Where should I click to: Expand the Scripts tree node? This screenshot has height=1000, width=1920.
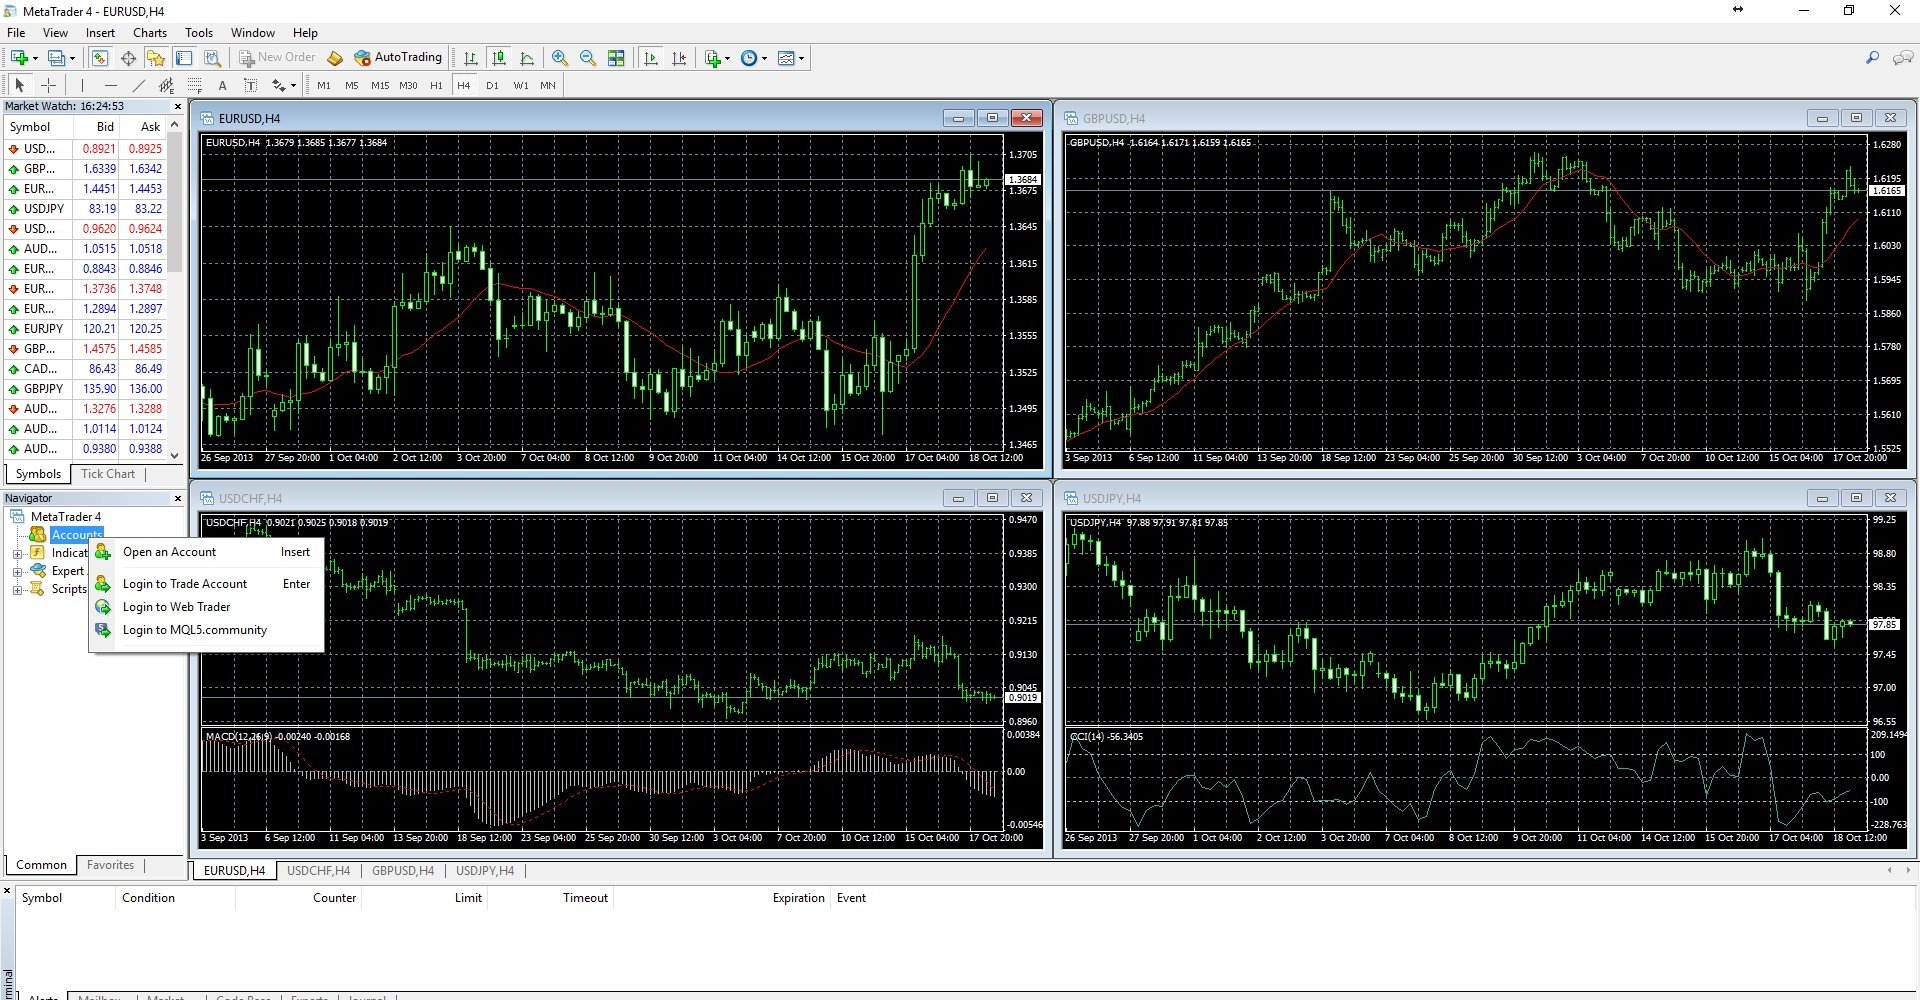tap(17, 590)
